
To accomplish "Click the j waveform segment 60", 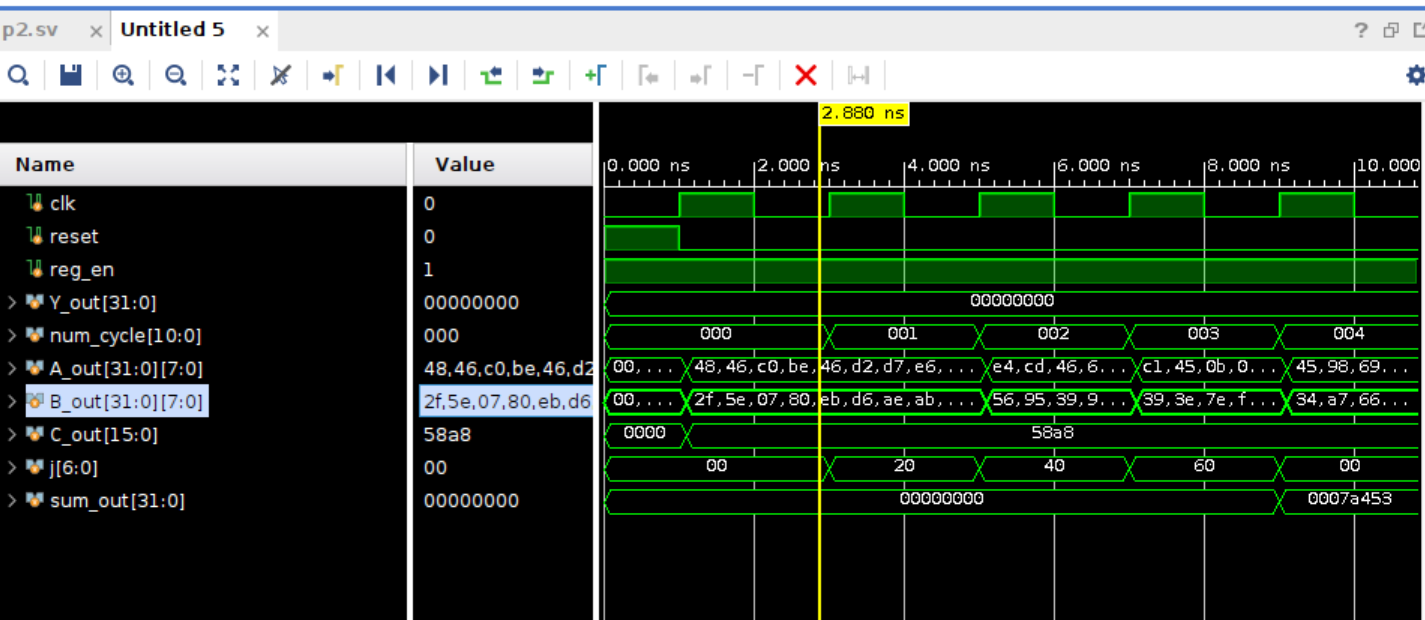I will [1204, 465].
